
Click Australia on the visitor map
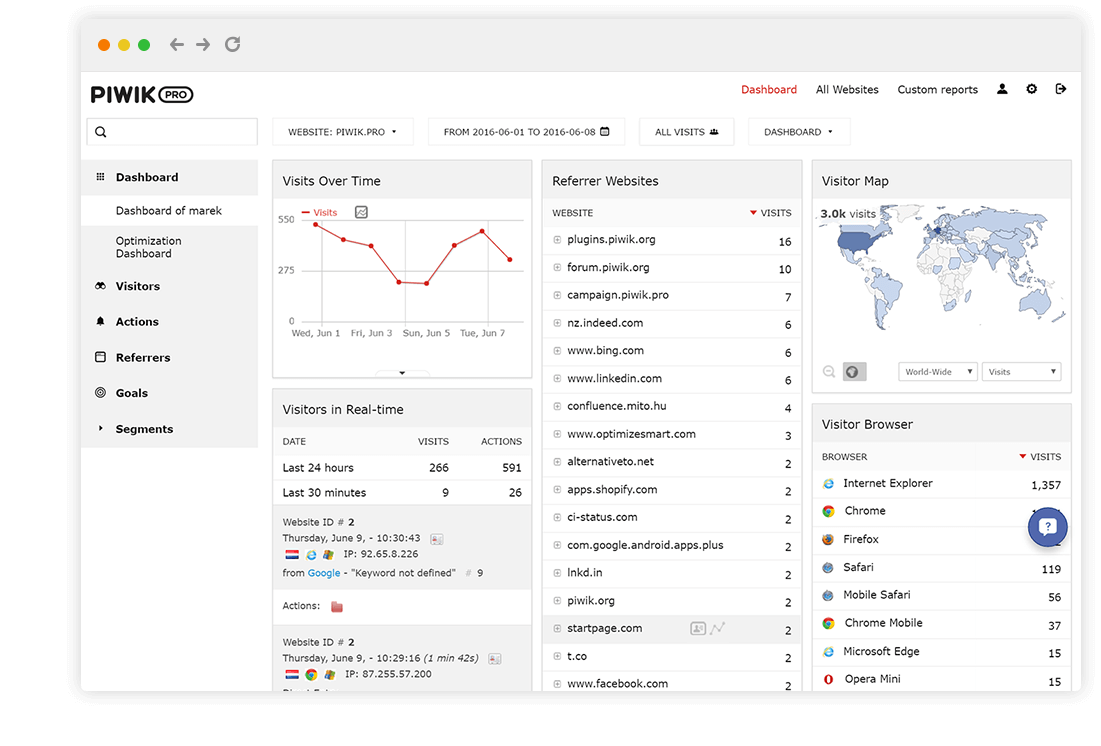click(1036, 303)
